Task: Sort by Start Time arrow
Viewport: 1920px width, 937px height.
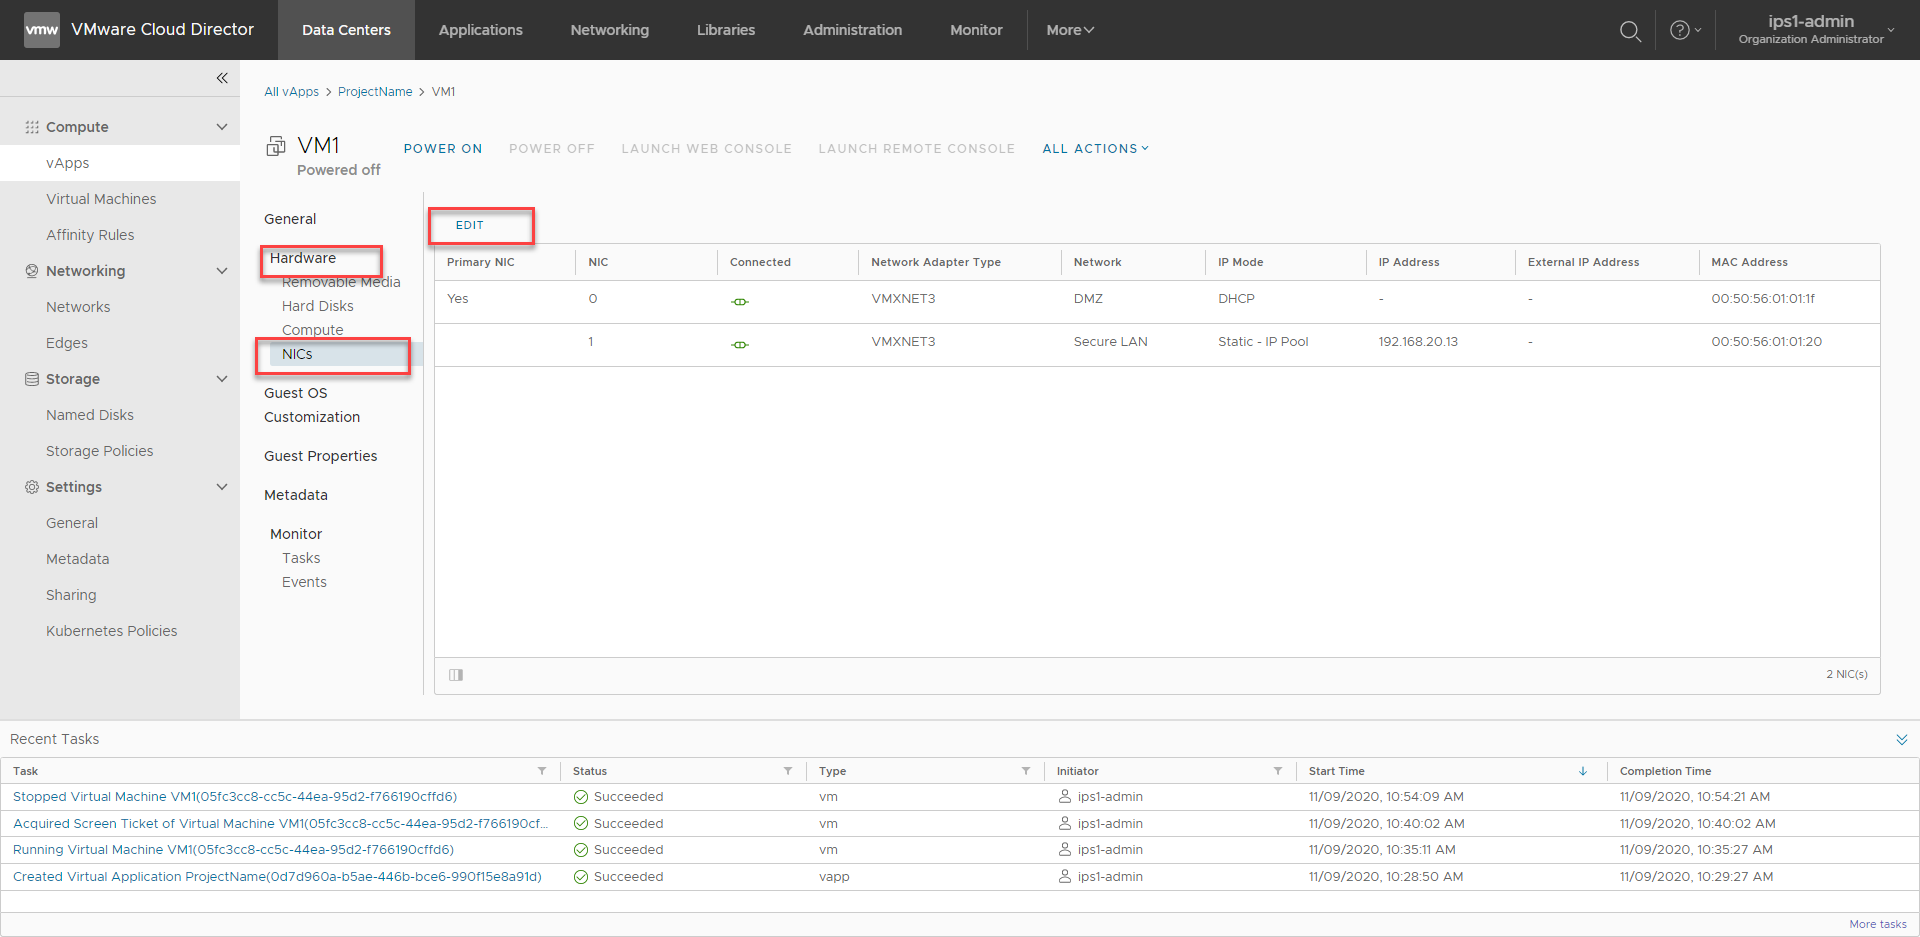Action: point(1583,771)
